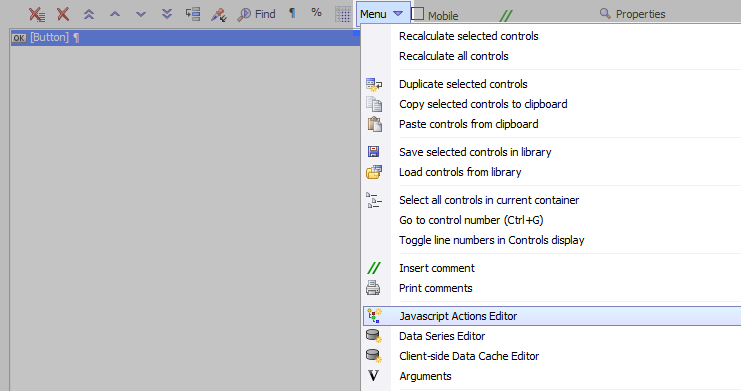The height and width of the screenshot is (391, 741).
Task: Click the green slashes icon beside Insert comment
Action: (x=374, y=268)
